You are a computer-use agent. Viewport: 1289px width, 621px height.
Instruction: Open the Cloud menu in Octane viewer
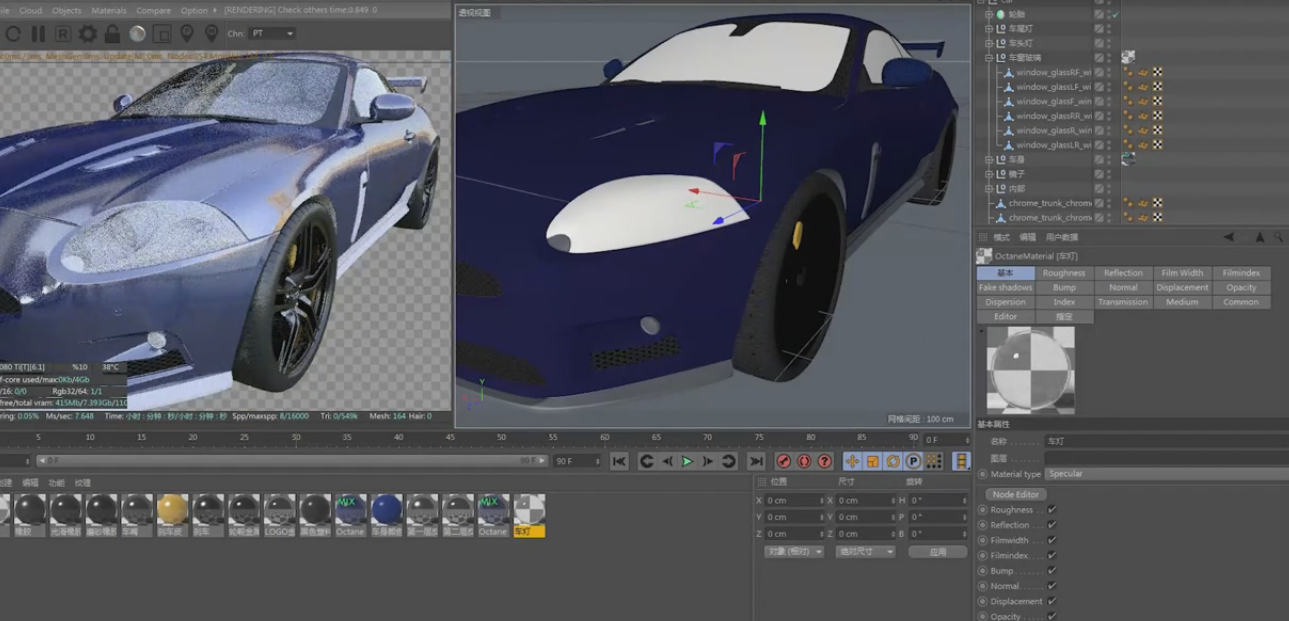click(31, 10)
